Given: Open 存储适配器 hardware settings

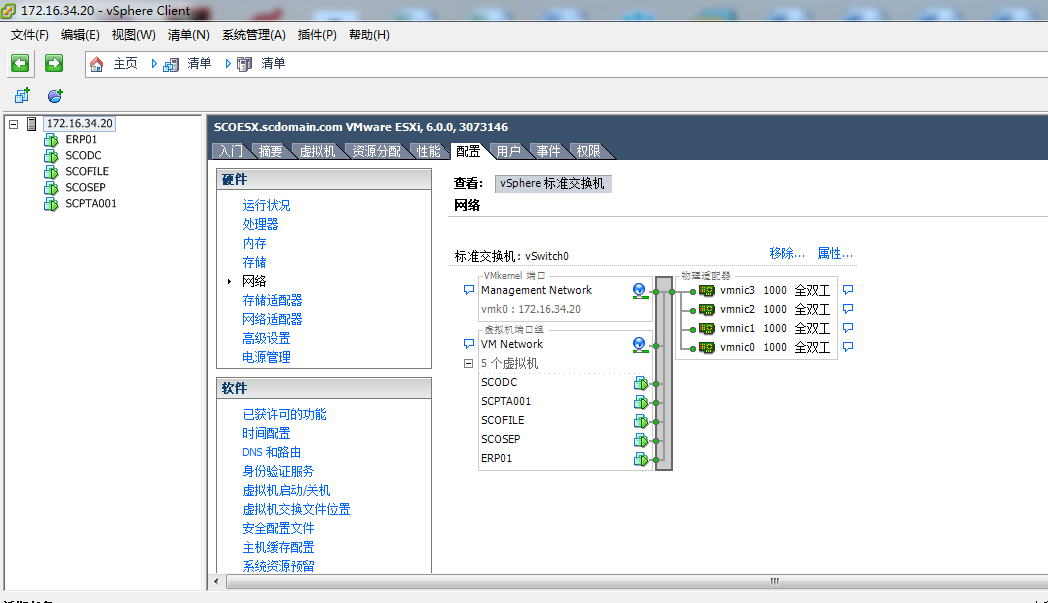Looking at the screenshot, I should point(272,300).
